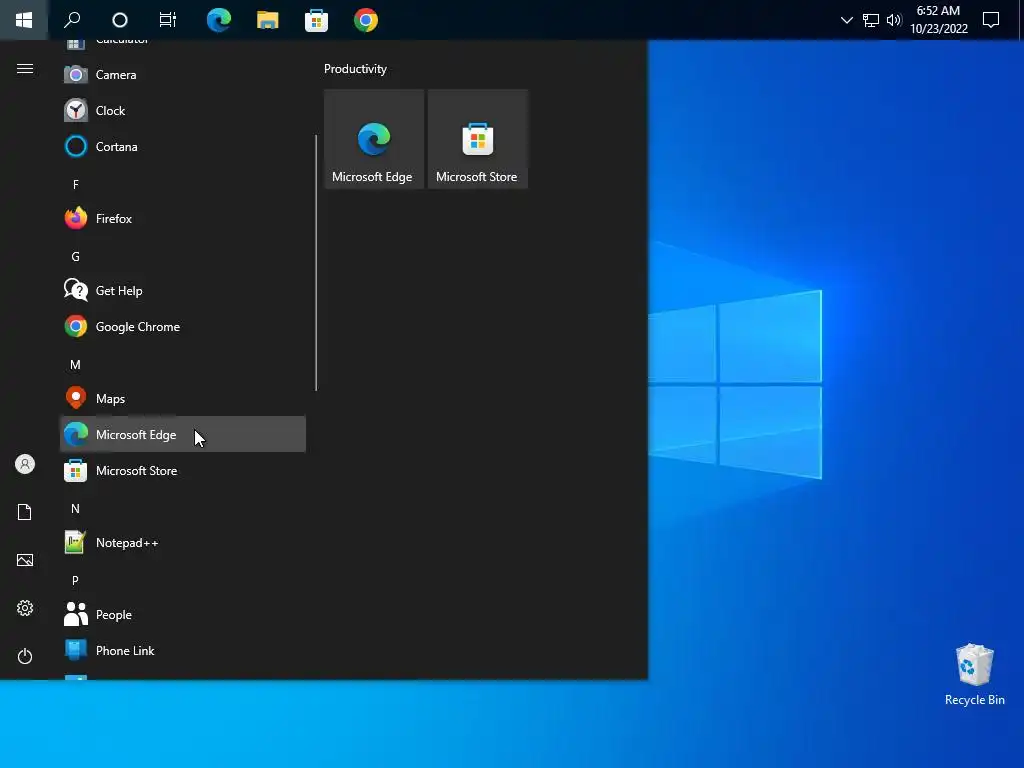Open File Explorer from the taskbar

point(268,20)
